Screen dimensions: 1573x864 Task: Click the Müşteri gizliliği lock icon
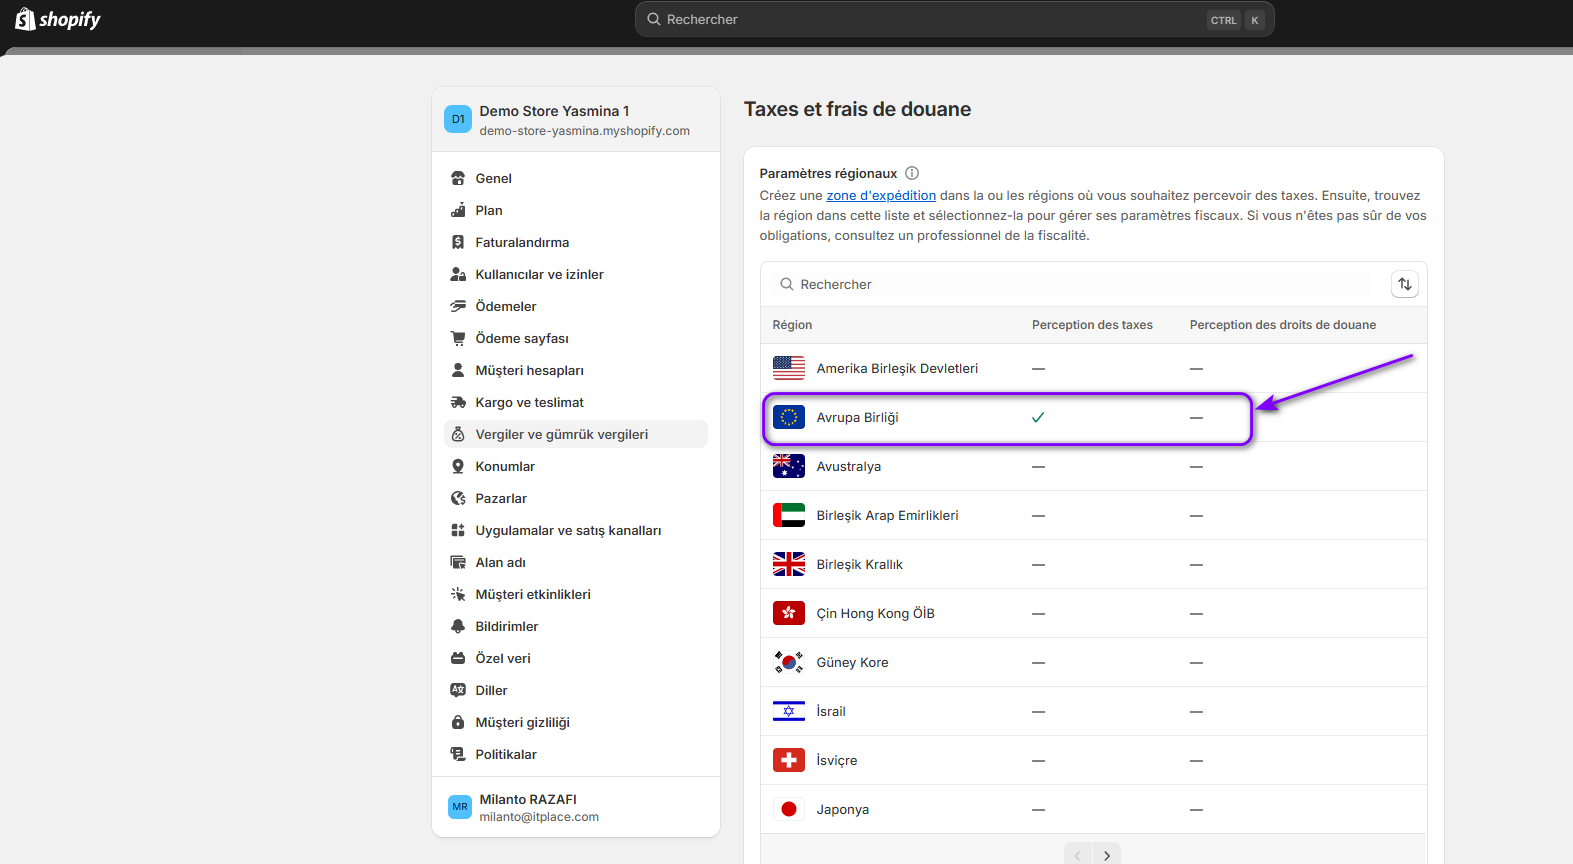click(458, 722)
